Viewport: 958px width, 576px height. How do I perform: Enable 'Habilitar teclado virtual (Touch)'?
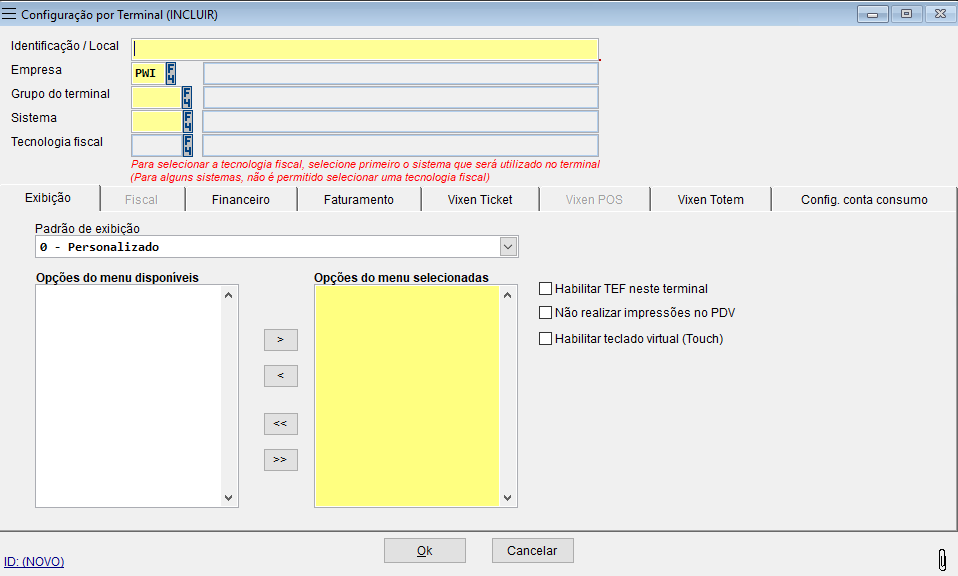click(x=545, y=337)
